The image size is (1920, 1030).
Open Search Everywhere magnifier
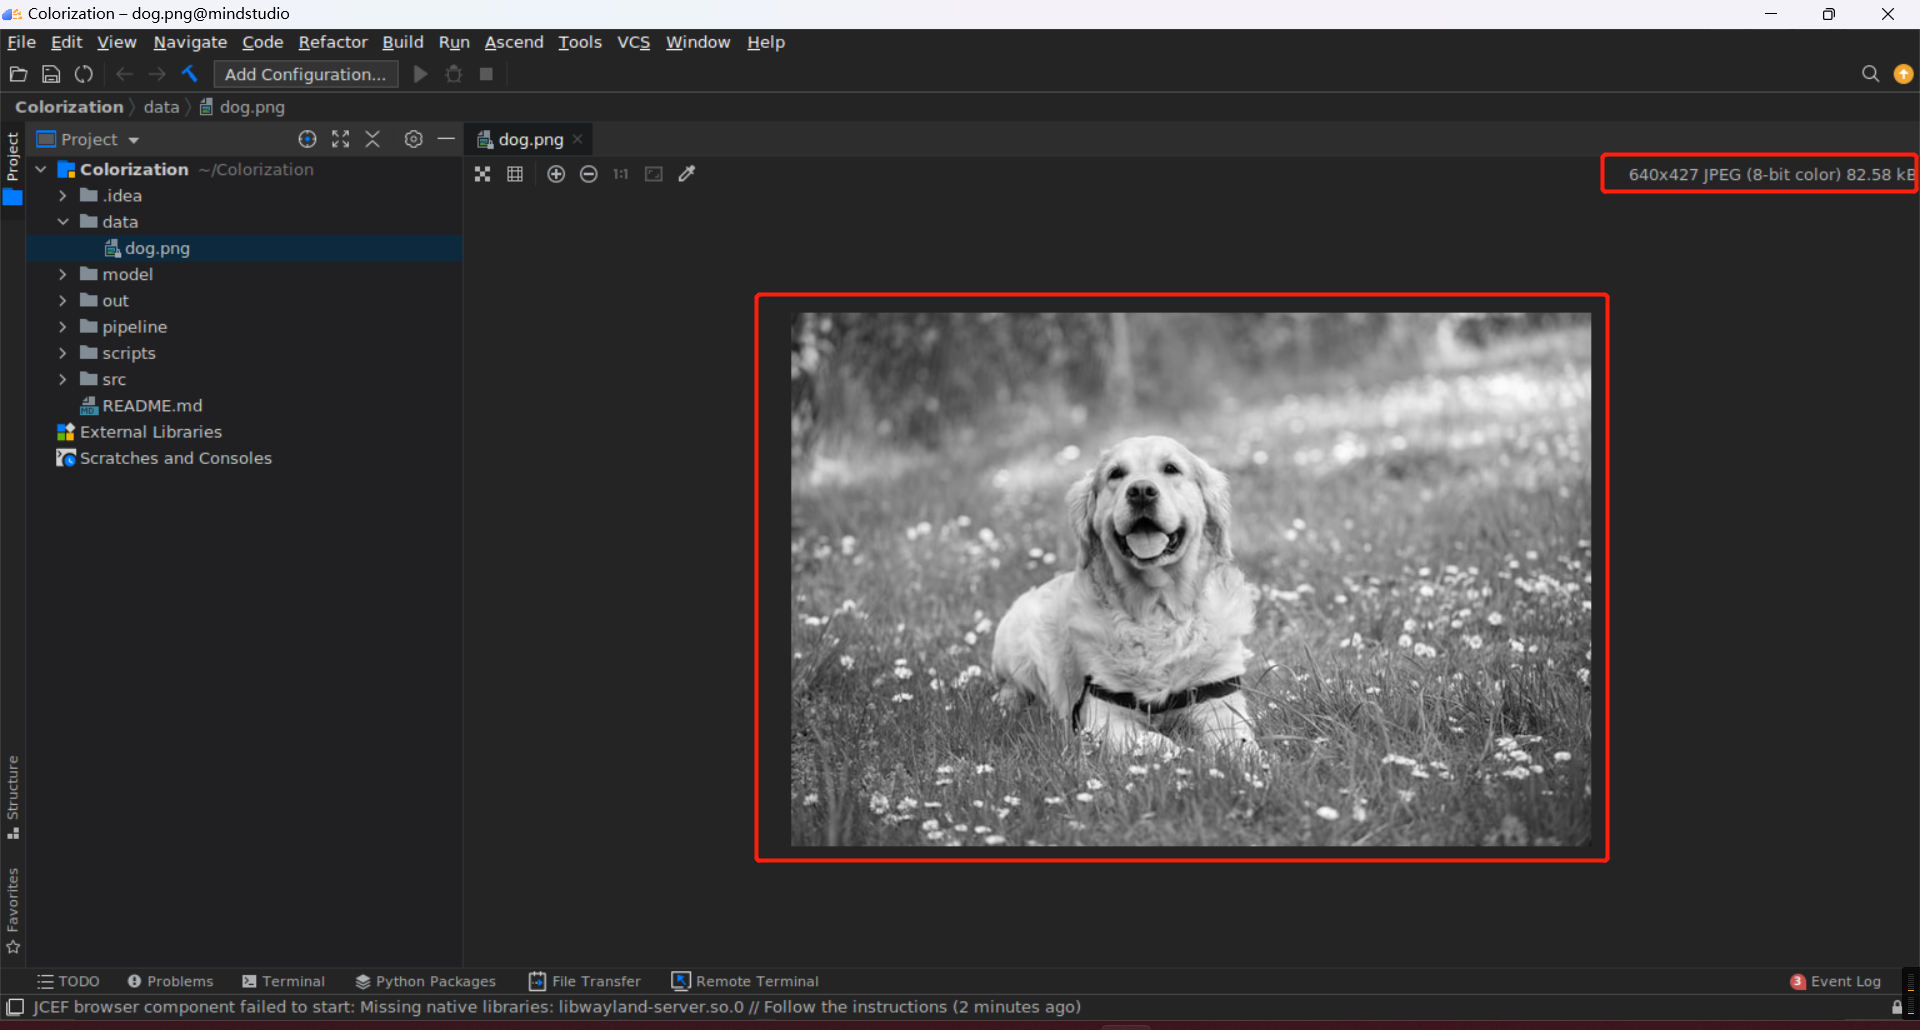(x=1870, y=74)
